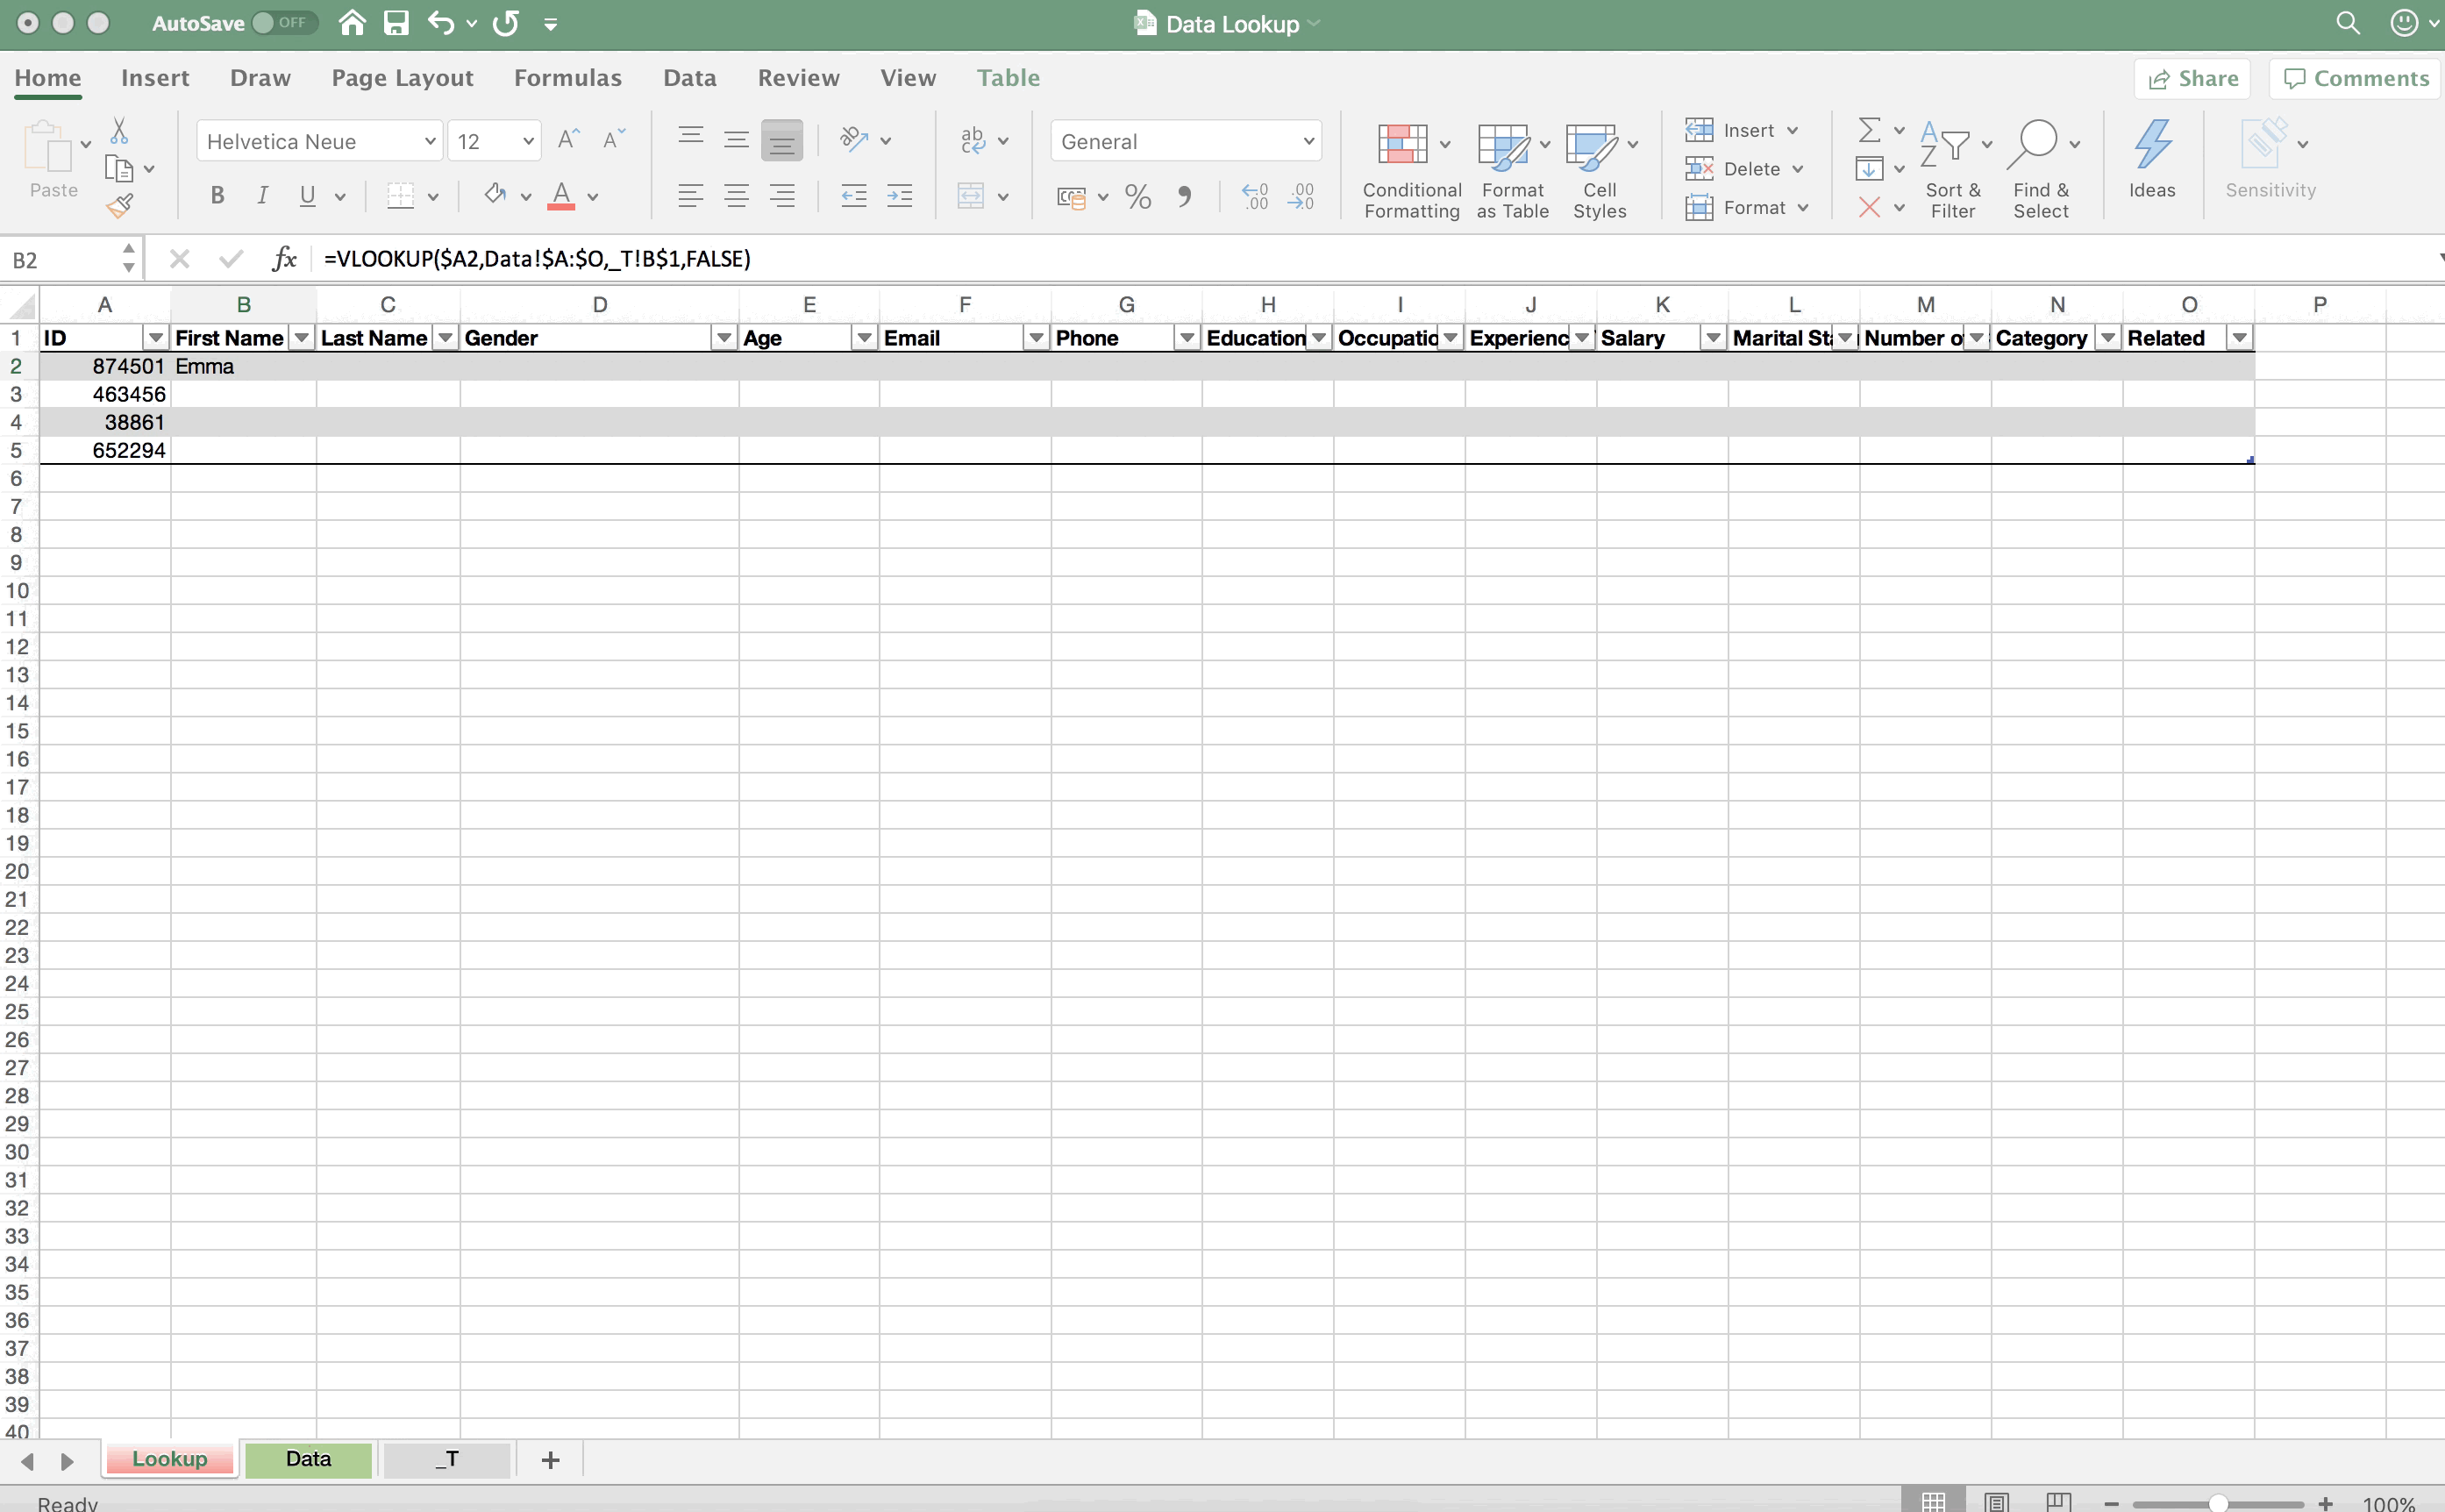This screenshot has width=2445, height=1512.
Task: Click the Center horizontally icon
Action: [736, 196]
